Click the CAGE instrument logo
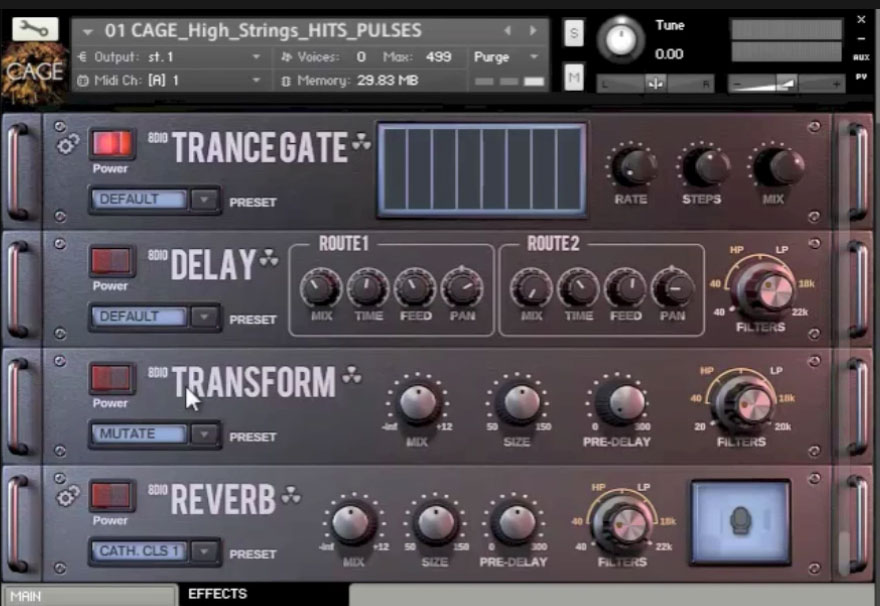 (34, 74)
